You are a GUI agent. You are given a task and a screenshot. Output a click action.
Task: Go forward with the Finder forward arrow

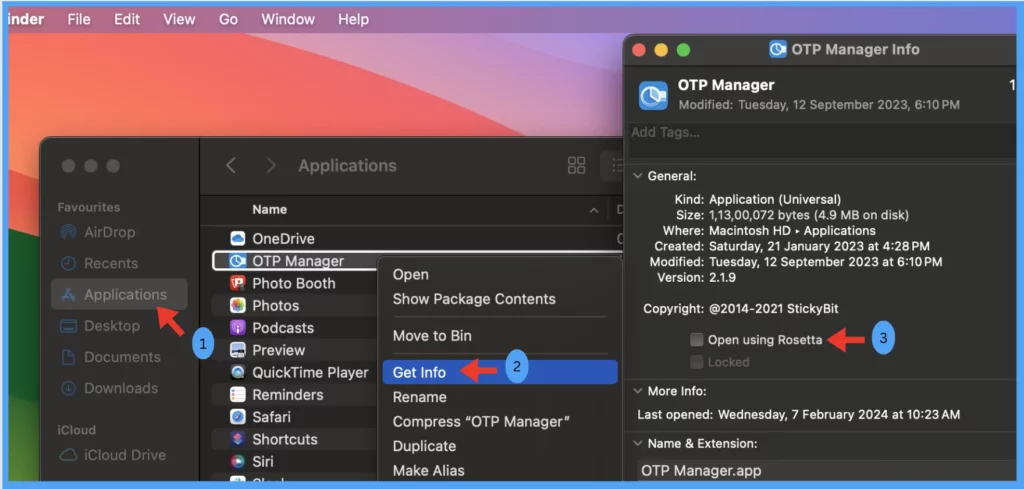(270, 166)
